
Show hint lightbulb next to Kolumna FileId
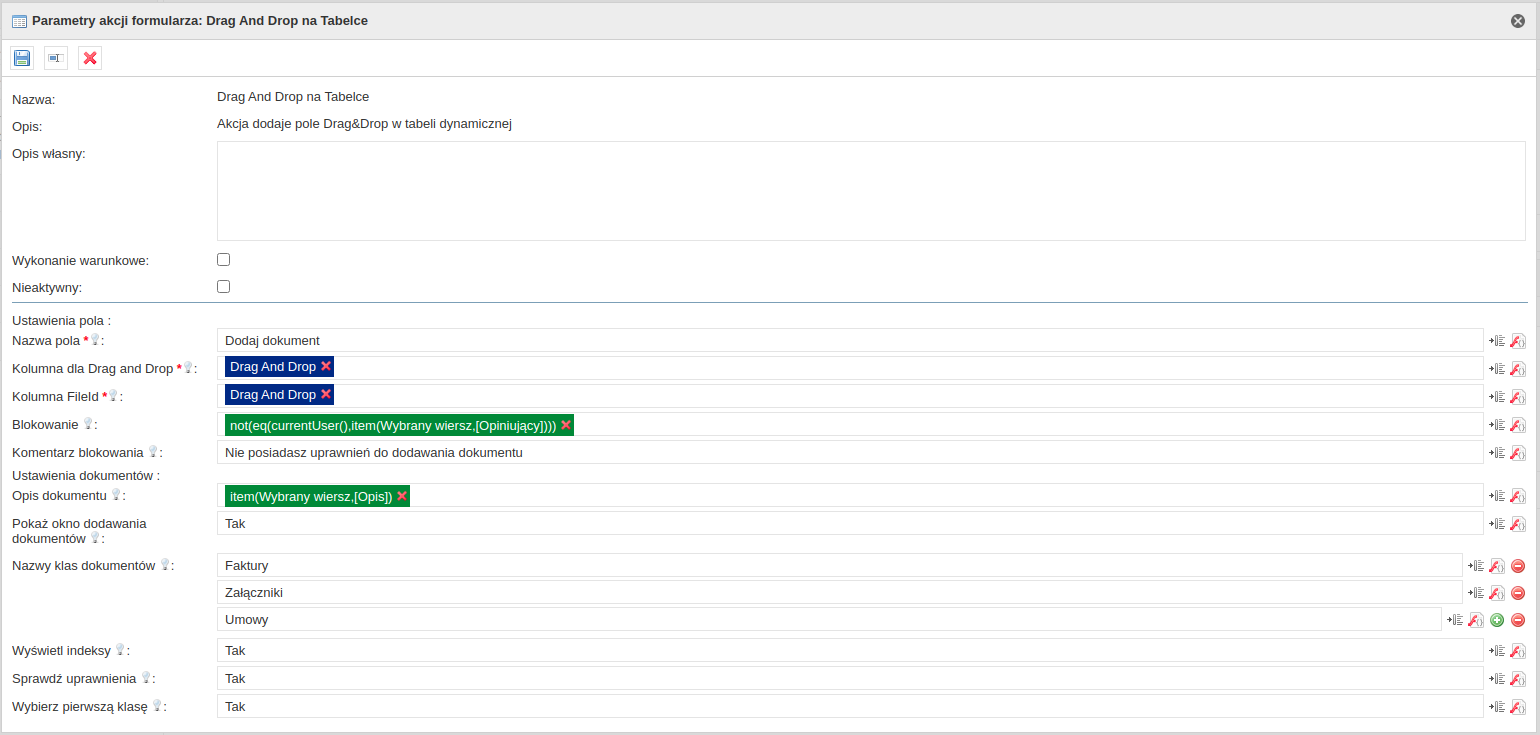[x=113, y=395]
